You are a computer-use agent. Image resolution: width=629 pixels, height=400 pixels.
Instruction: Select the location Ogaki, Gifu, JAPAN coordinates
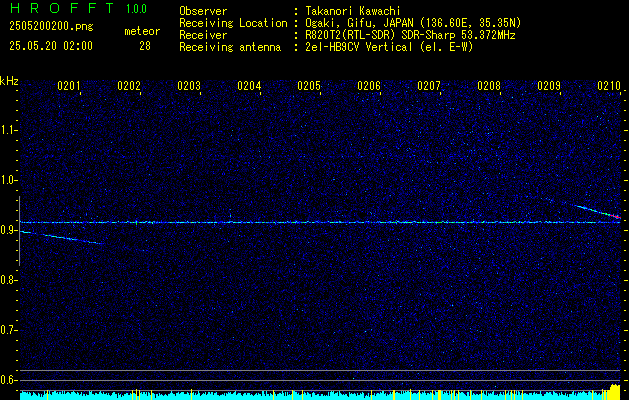tap(413, 23)
